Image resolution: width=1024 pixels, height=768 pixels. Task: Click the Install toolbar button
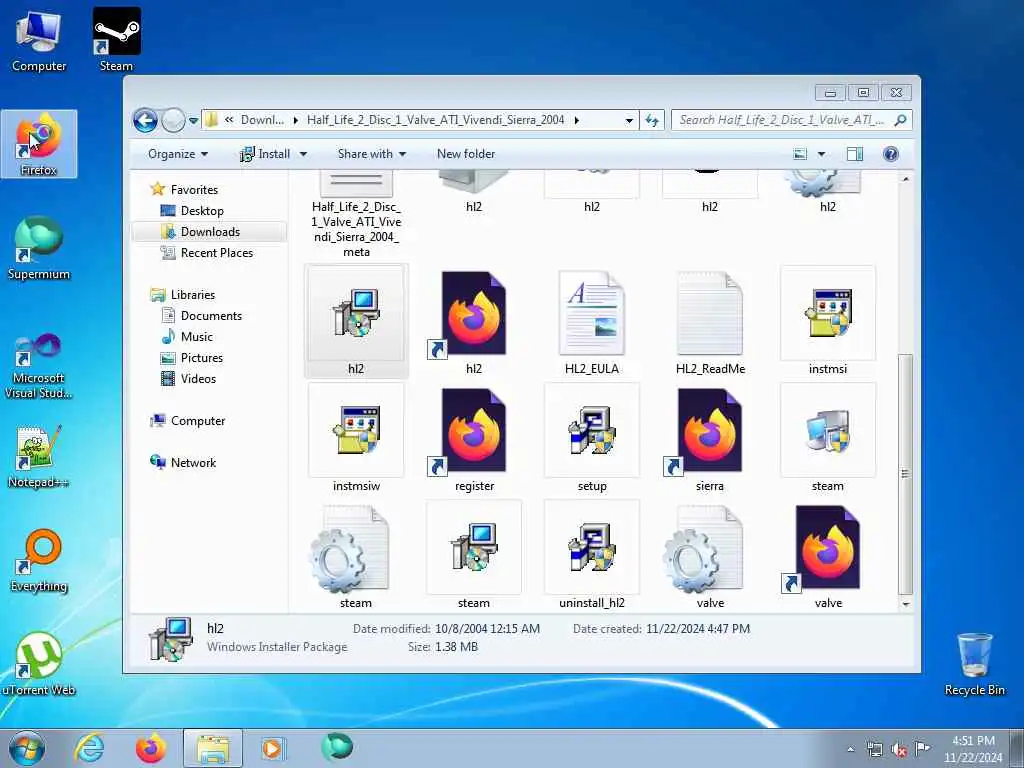(x=265, y=154)
